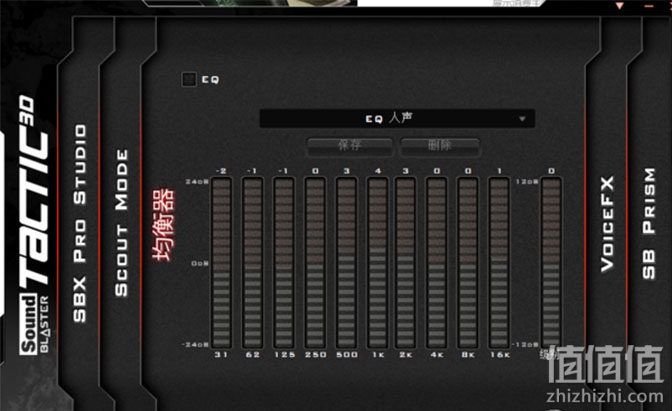Switch to the SBX Pro Studio tab

pos(80,223)
